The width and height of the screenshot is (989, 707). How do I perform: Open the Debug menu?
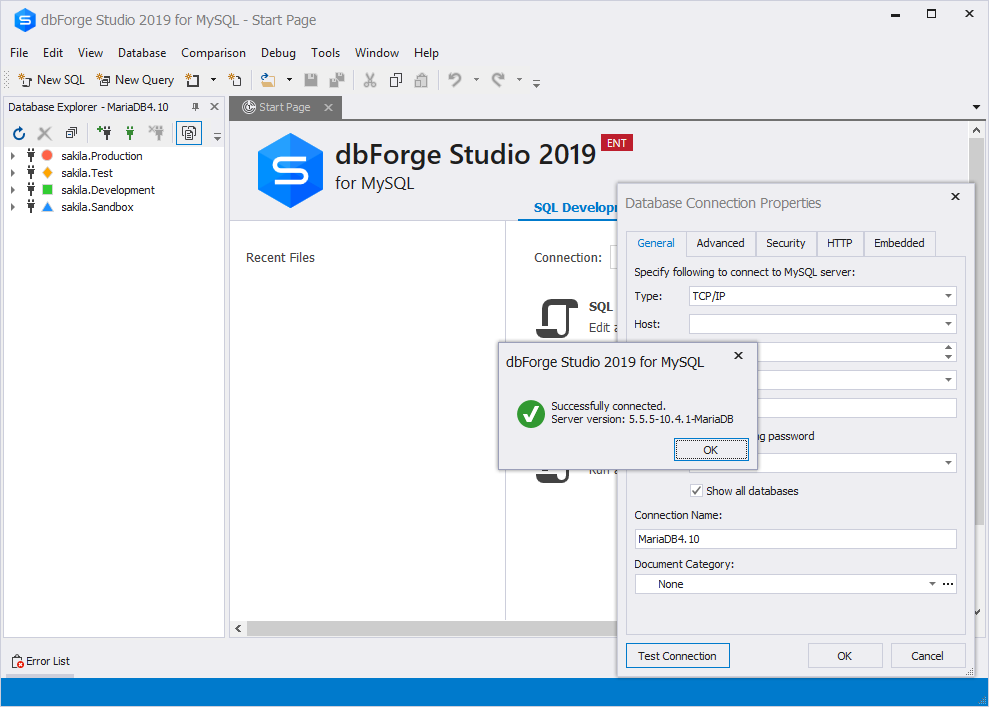(x=278, y=53)
